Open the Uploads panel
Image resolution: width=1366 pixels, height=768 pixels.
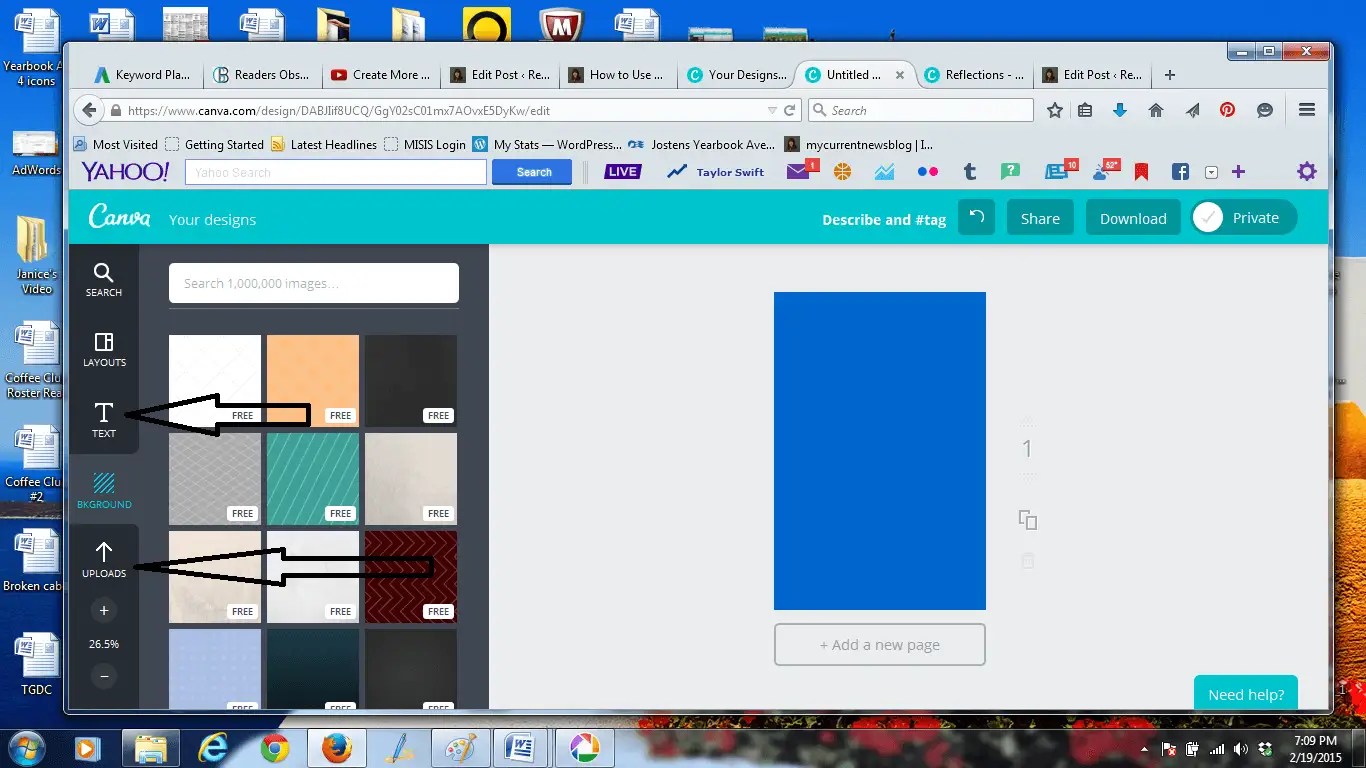tap(104, 560)
